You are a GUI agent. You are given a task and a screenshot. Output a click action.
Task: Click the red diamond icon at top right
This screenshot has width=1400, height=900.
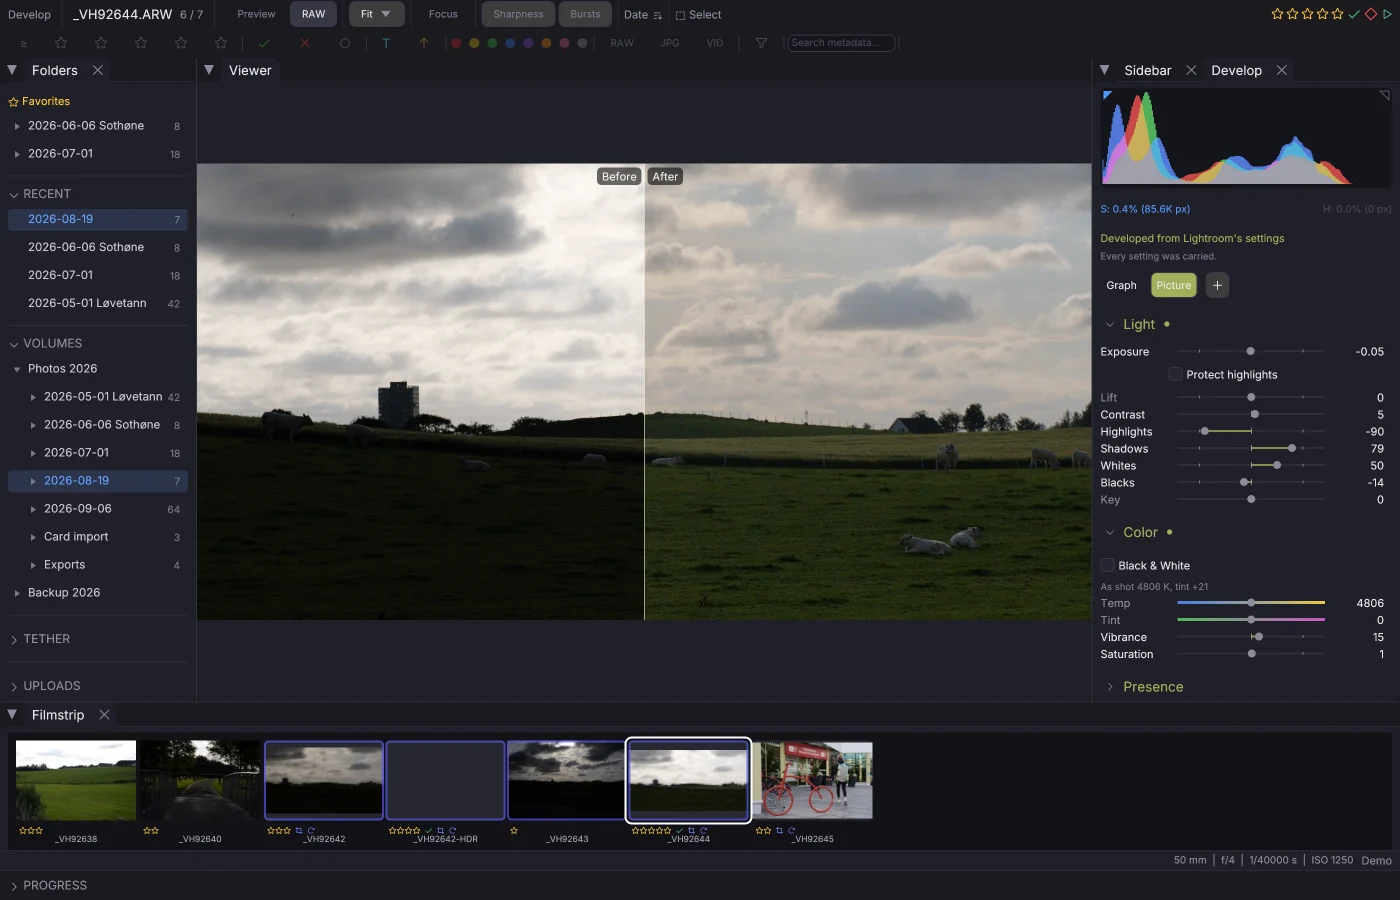click(1371, 14)
